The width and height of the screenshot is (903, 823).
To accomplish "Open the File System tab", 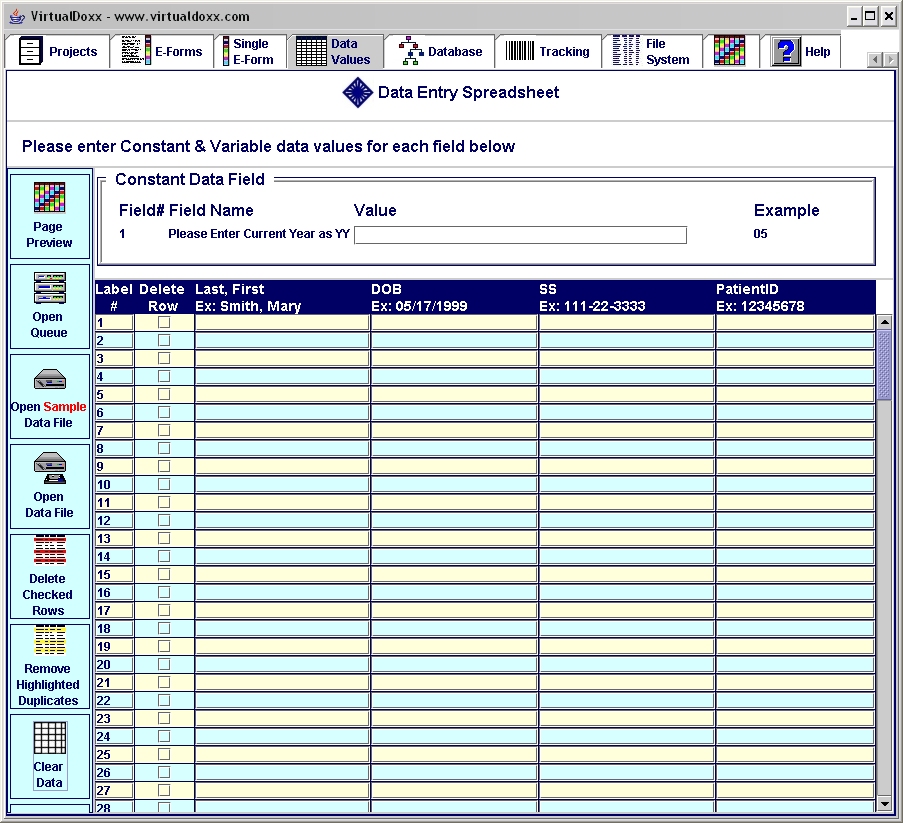I will pyautogui.click(x=652, y=52).
